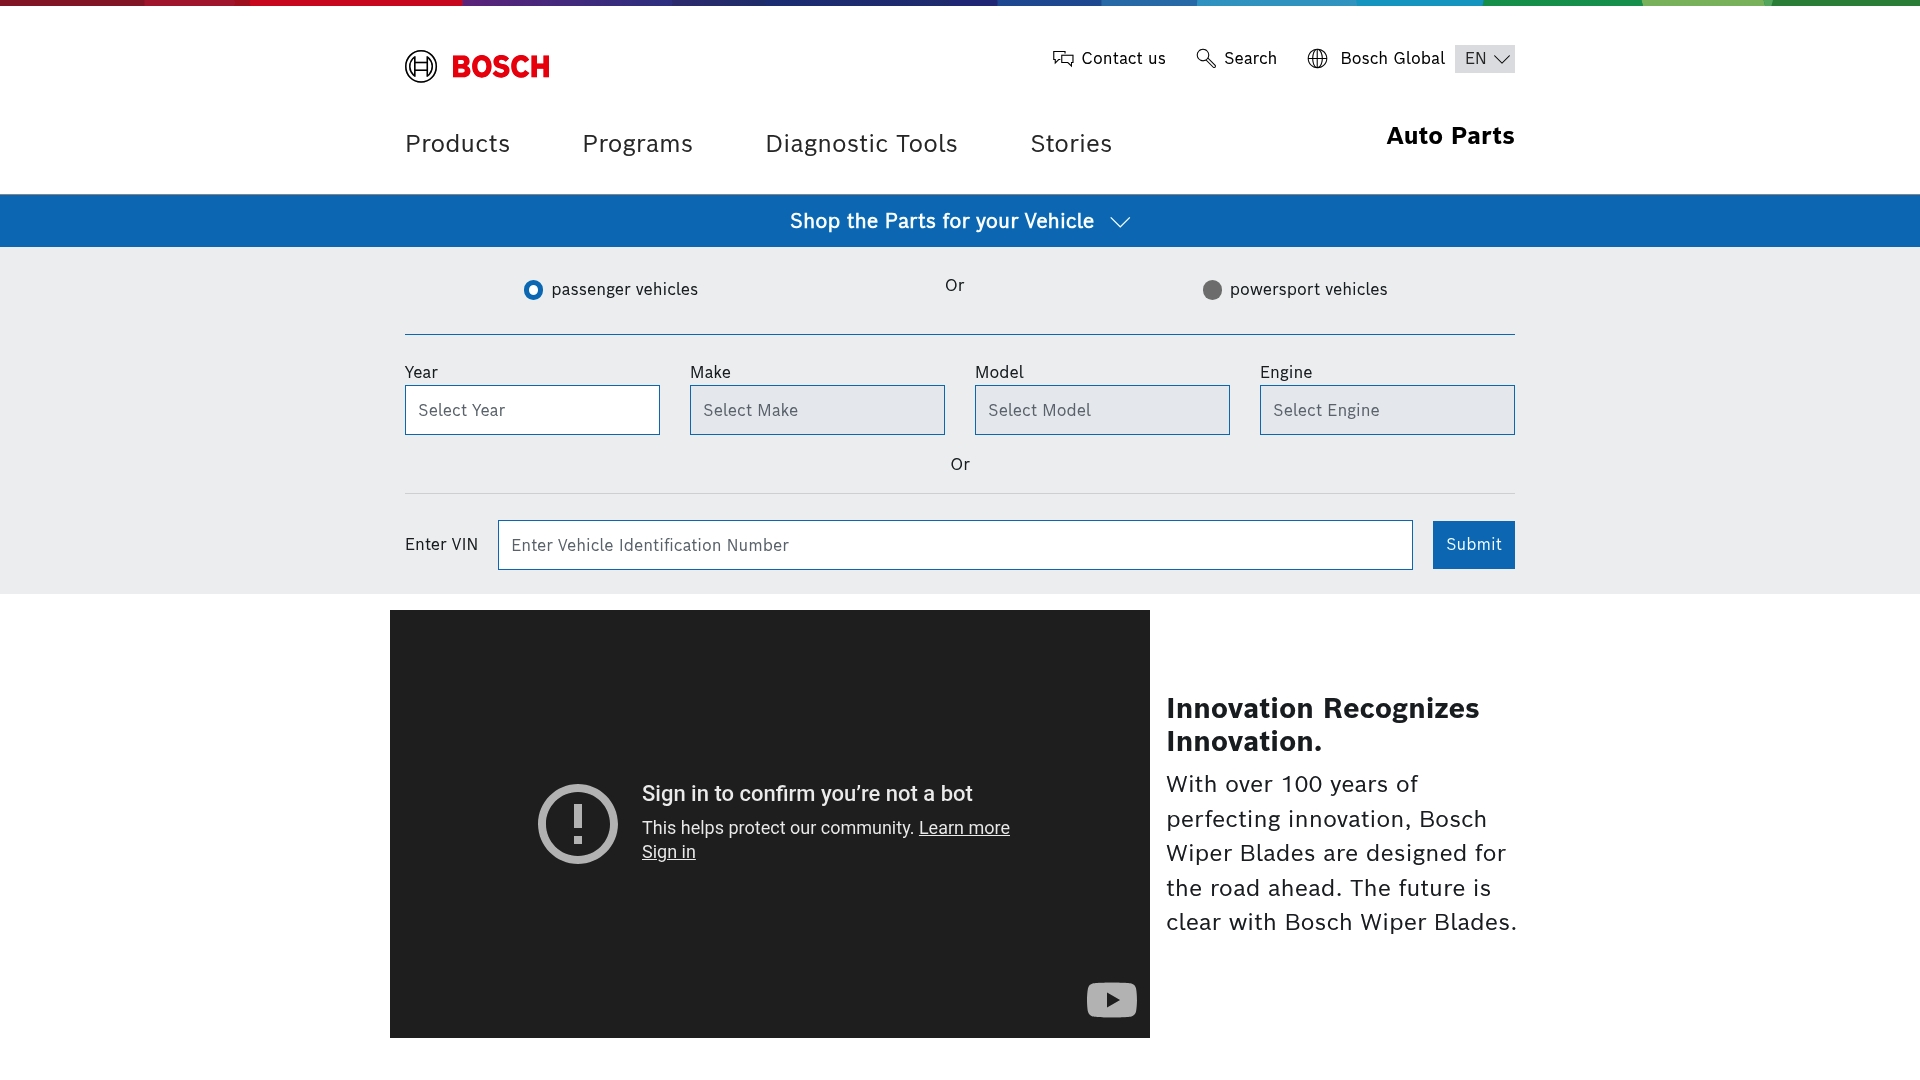Select passenger vehicles radio button

533,290
